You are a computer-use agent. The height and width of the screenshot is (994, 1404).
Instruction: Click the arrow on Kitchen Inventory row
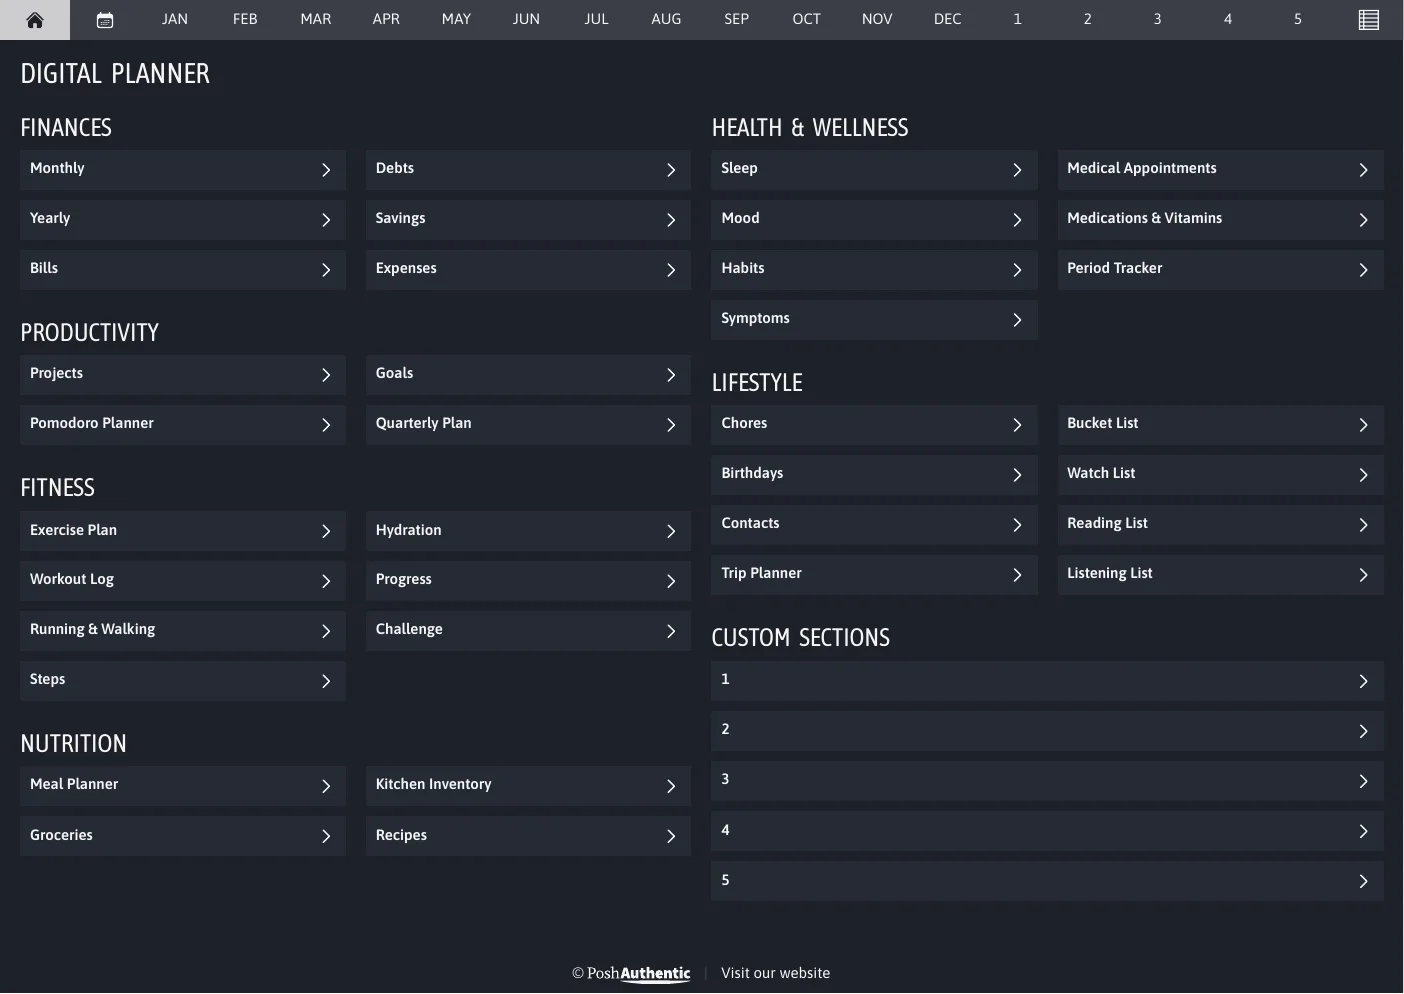click(x=671, y=786)
